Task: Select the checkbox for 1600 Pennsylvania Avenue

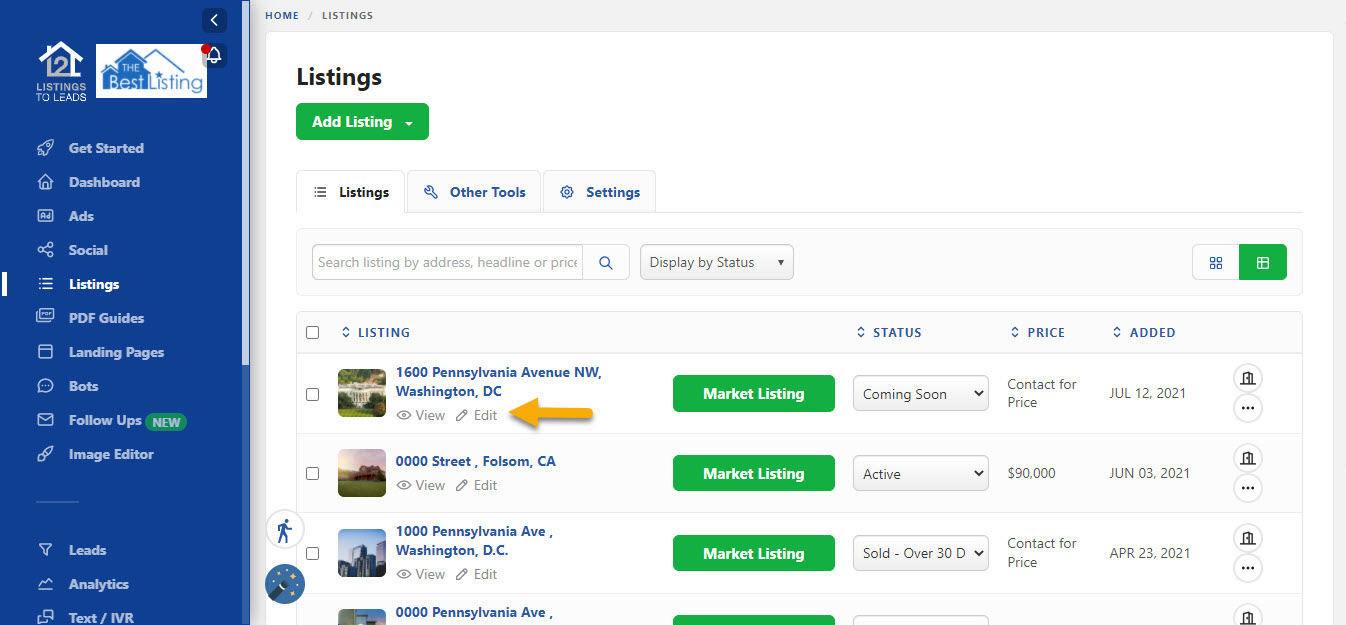Action: coord(312,394)
